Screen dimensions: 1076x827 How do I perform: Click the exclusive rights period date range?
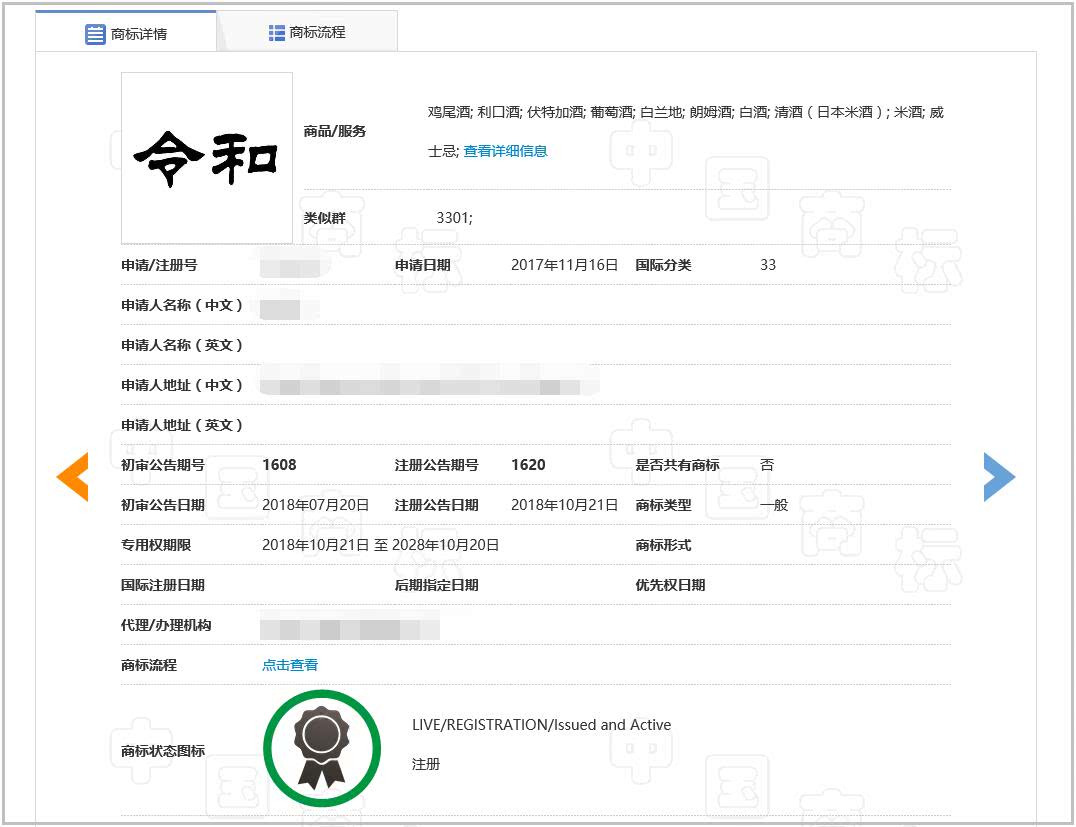(x=380, y=545)
